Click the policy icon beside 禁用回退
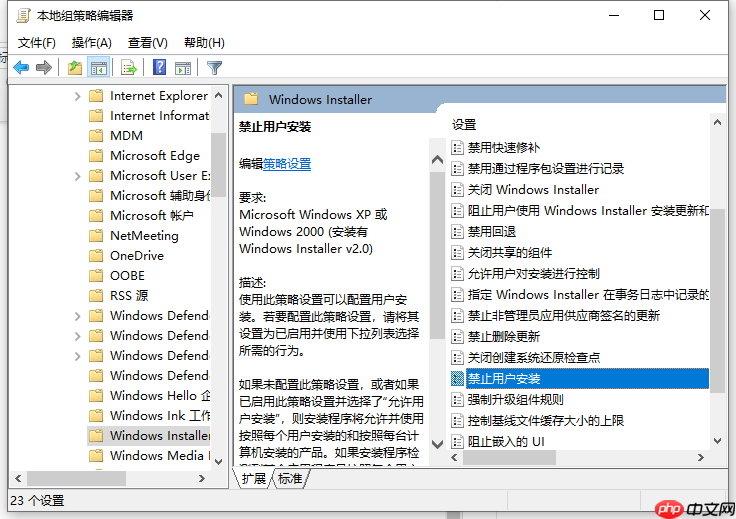This screenshot has width=736, height=519. (457, 231)
